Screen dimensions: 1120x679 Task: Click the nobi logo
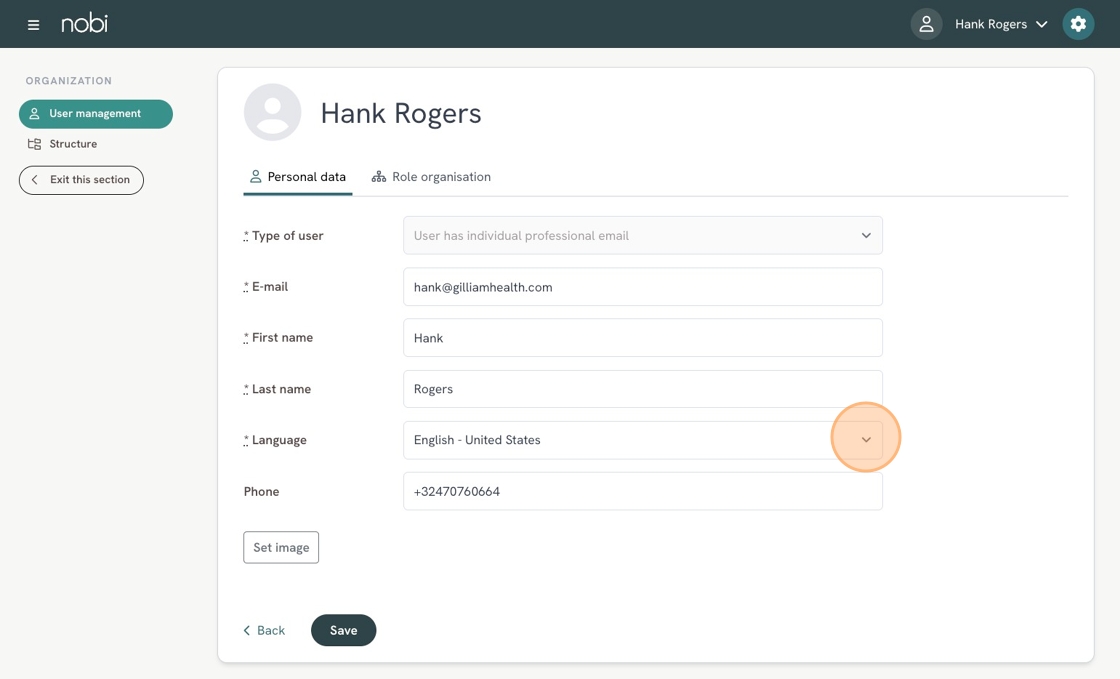[85, 23]
